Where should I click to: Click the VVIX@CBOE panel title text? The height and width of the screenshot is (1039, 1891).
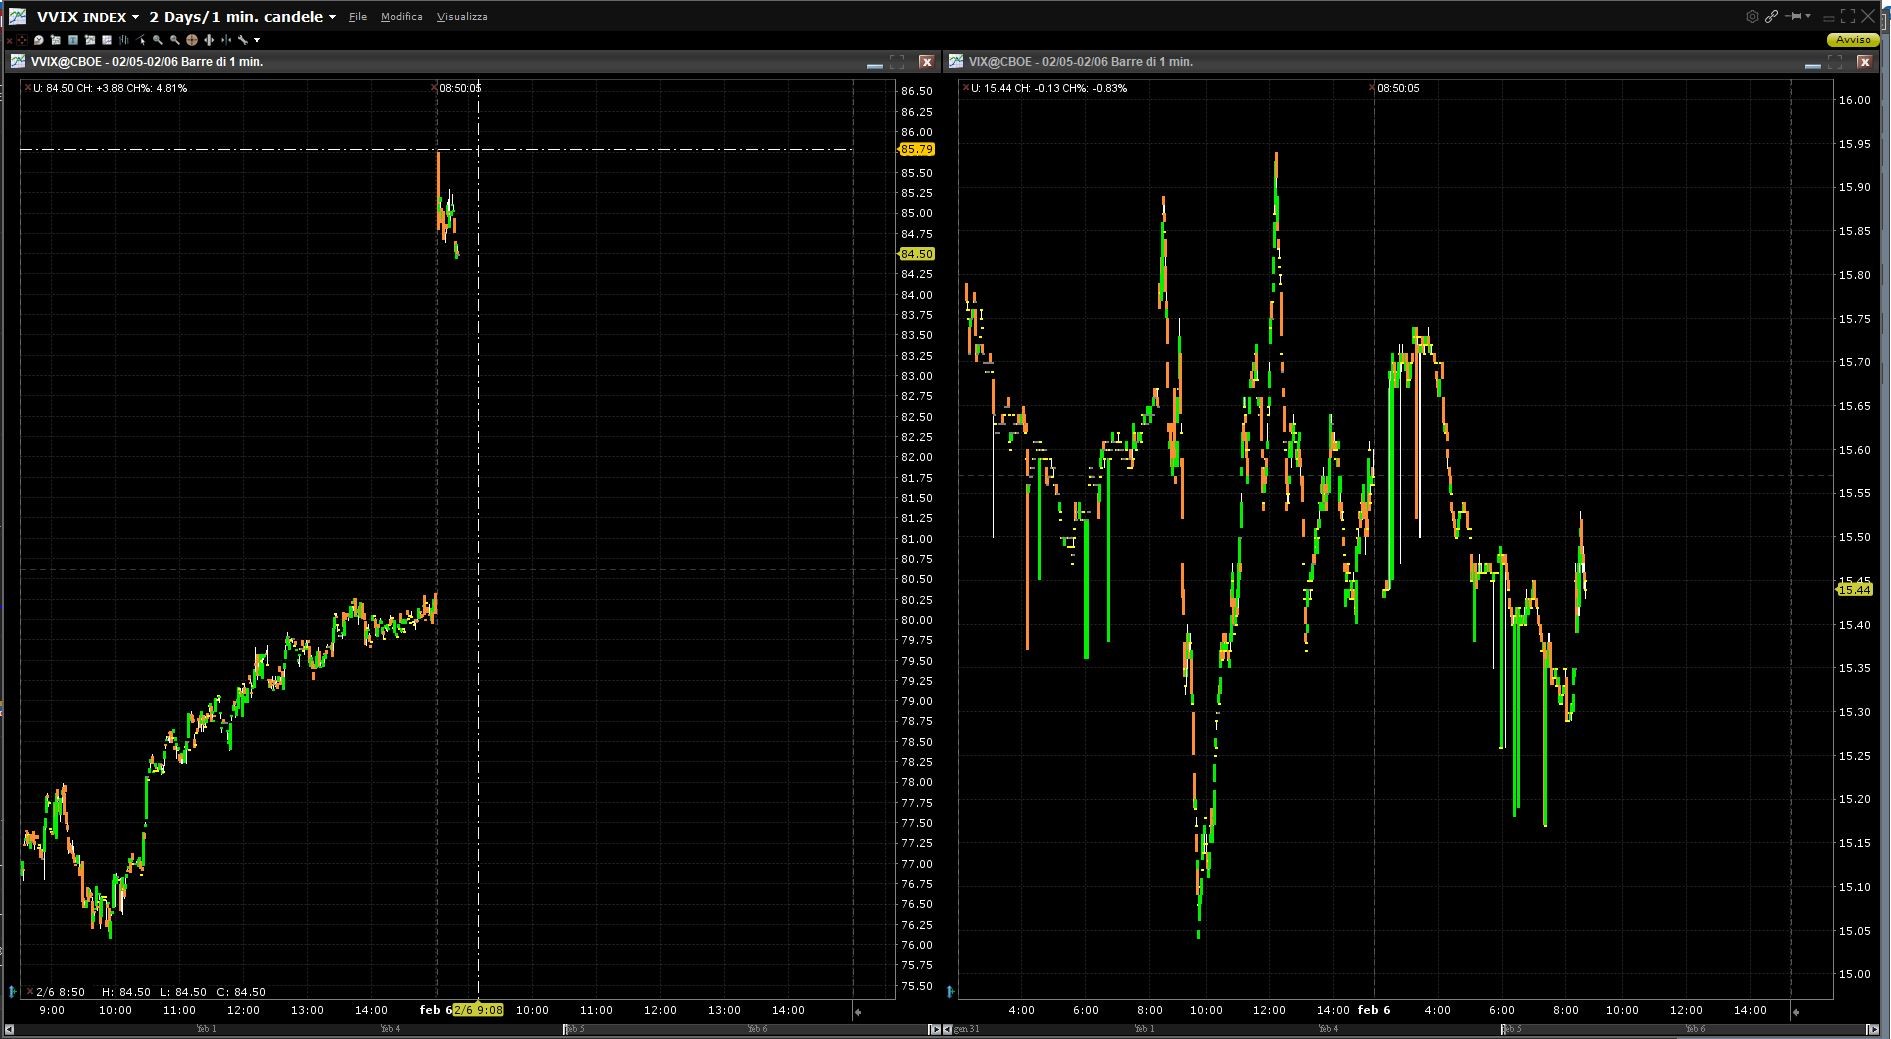point(147,62)
